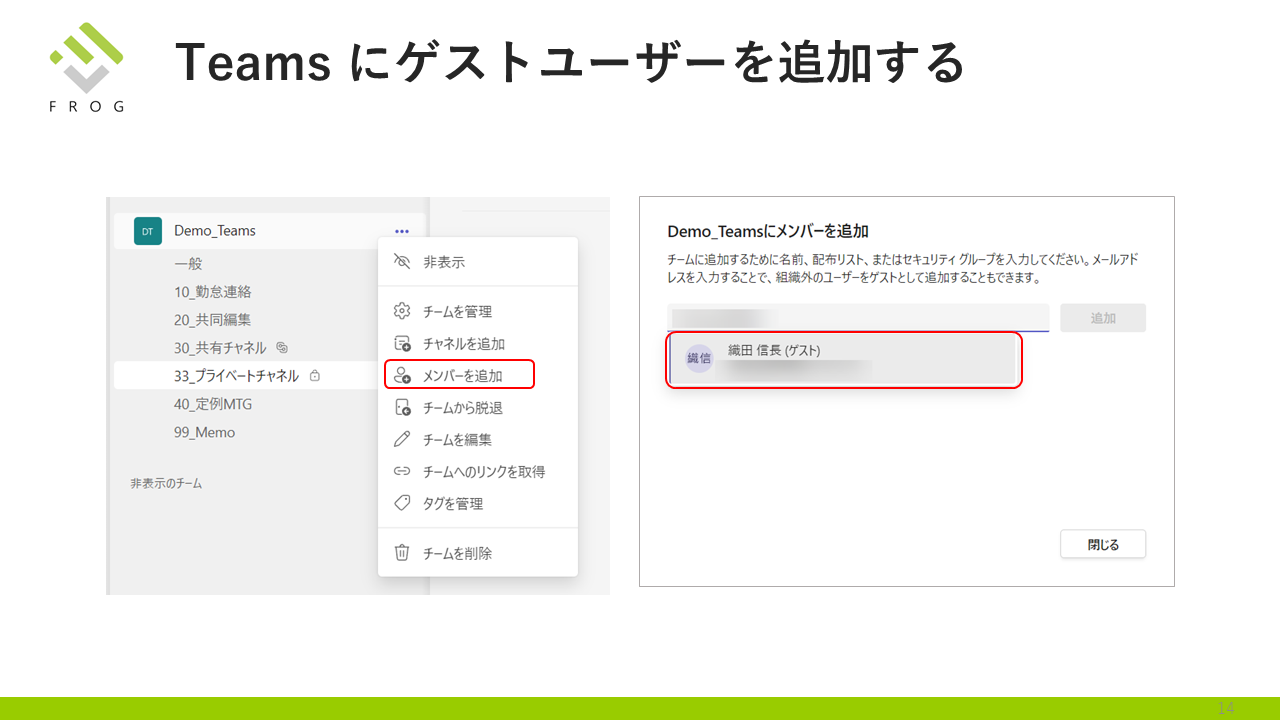
Task: Expand the 非表示のチーム section
Action: tap(166, 483)
